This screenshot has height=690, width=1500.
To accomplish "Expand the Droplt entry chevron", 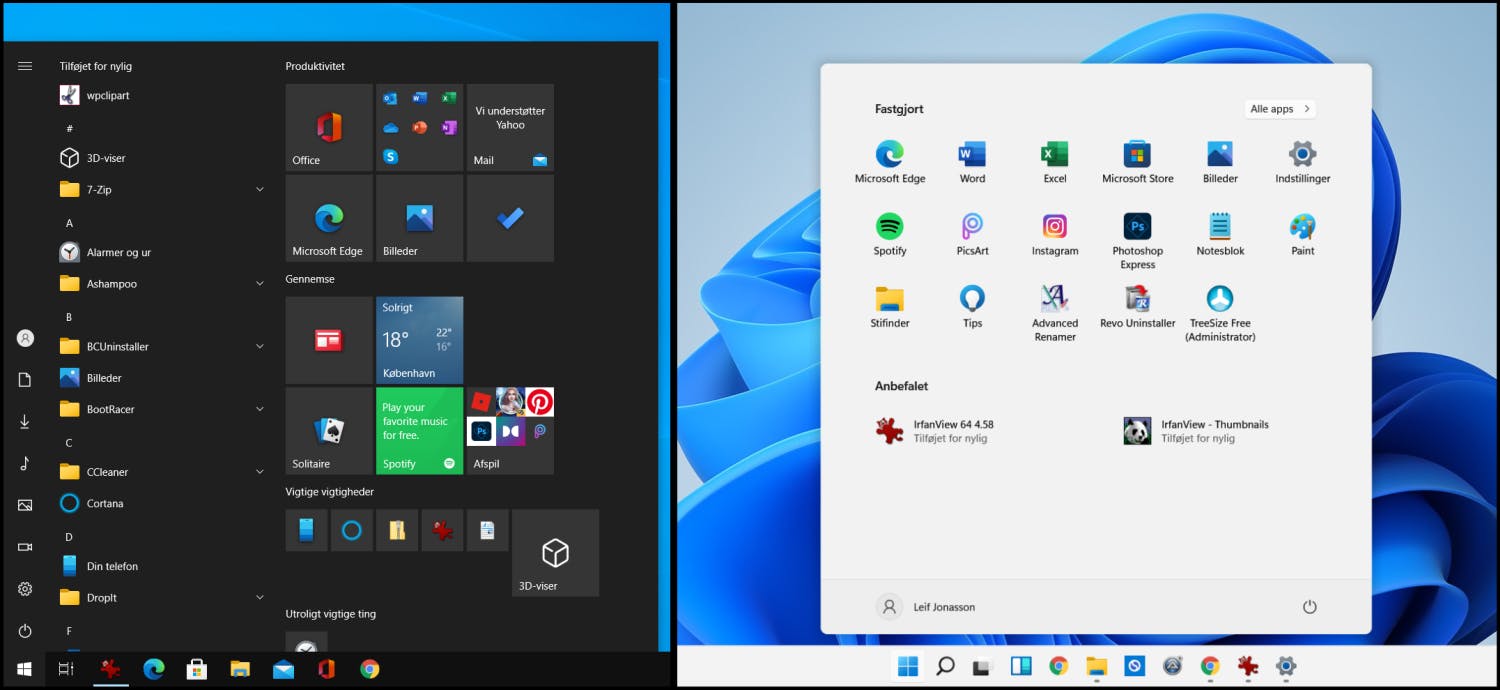I will [x=259, y=597].
